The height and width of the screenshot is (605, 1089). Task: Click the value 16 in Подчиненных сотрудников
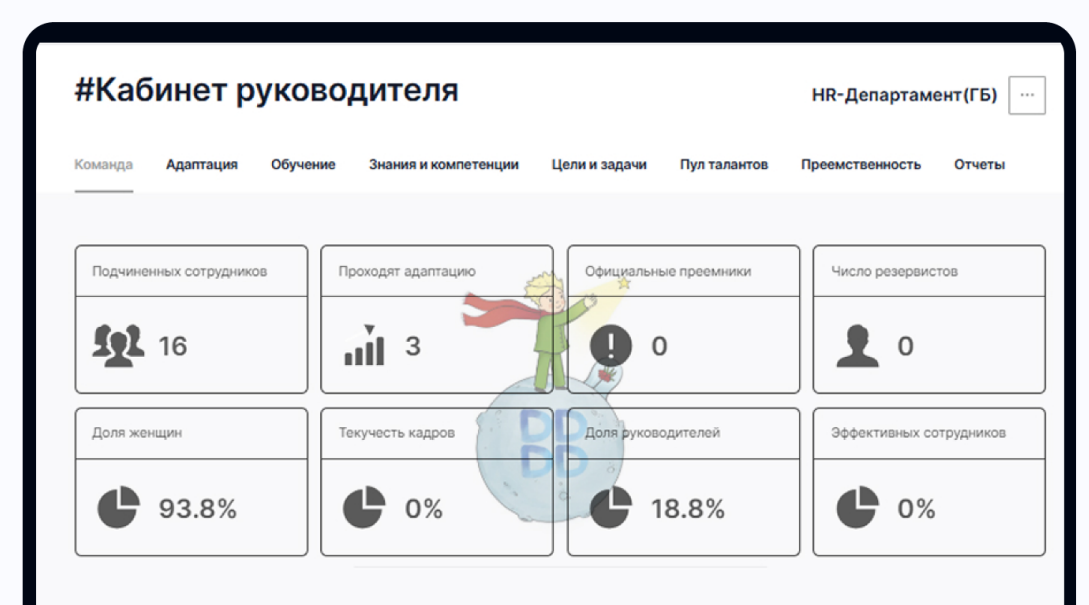[173, 346]
